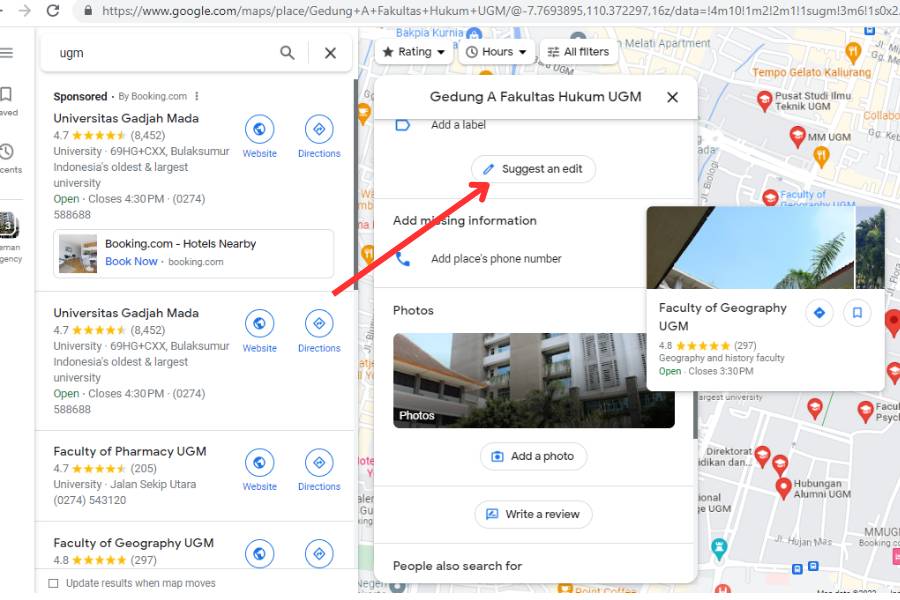Open Website for Faculty of Geography UGM result
The width and height of the screenshot is (900, 600).
pyautogui.click(x=259, y=553)
